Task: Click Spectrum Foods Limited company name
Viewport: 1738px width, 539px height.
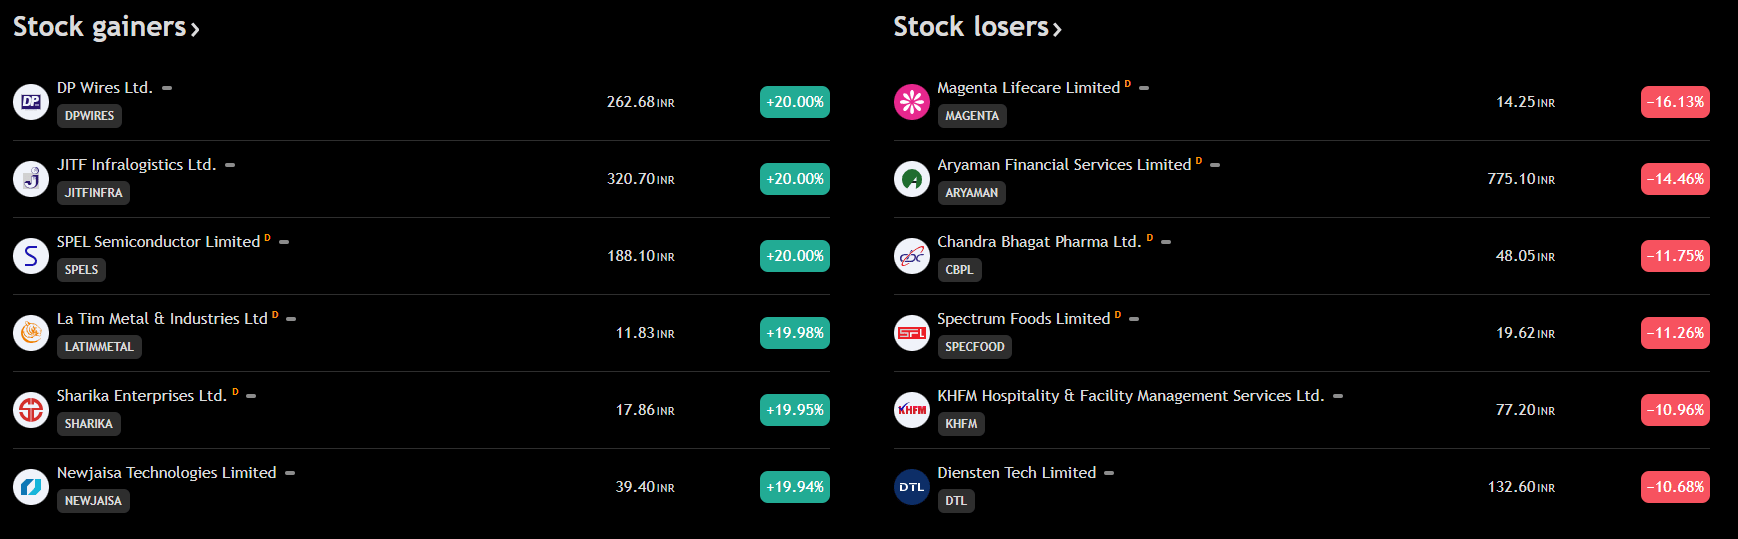Action: point(1023,319)
